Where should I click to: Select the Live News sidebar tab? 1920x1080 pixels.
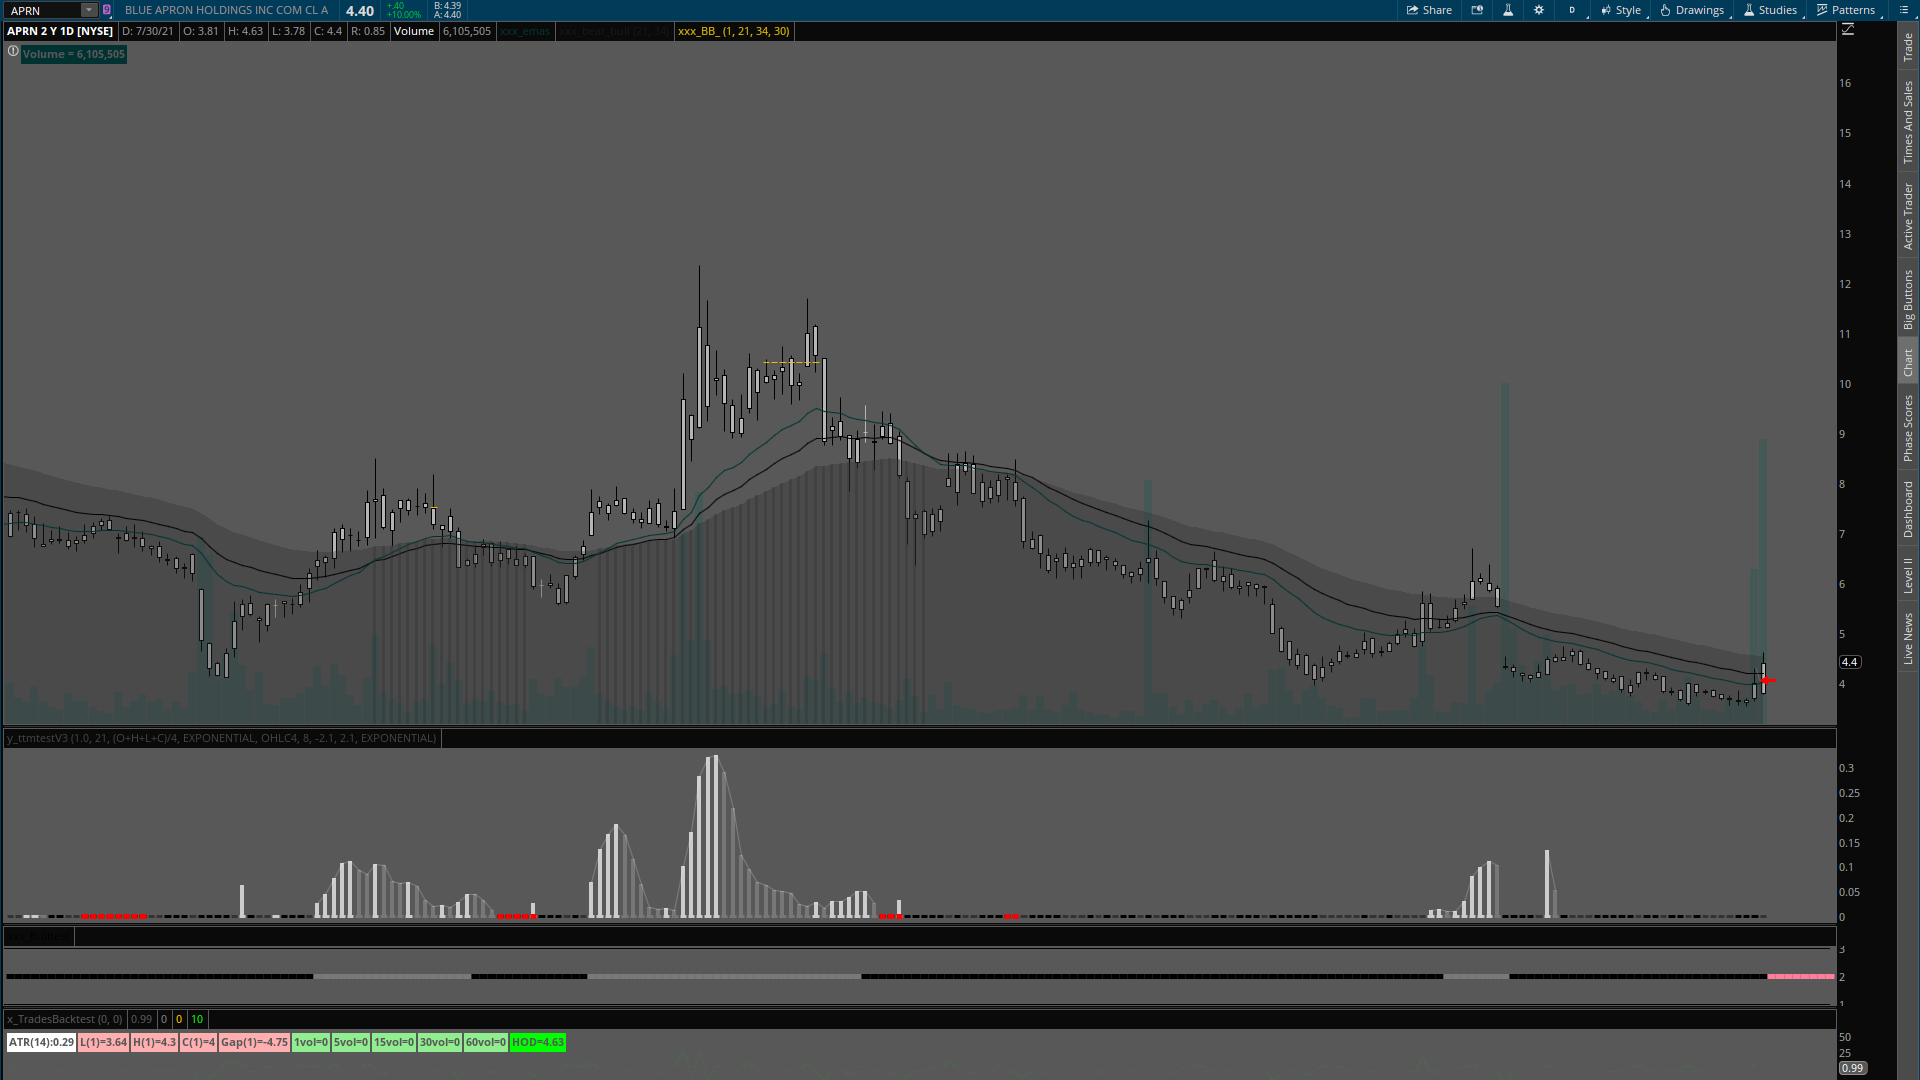coord(1908,639)
